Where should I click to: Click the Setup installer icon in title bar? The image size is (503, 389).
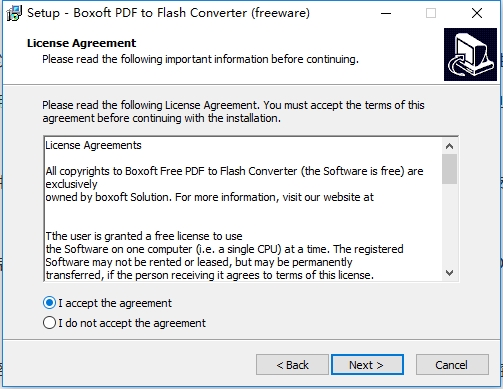coord(14,13)
